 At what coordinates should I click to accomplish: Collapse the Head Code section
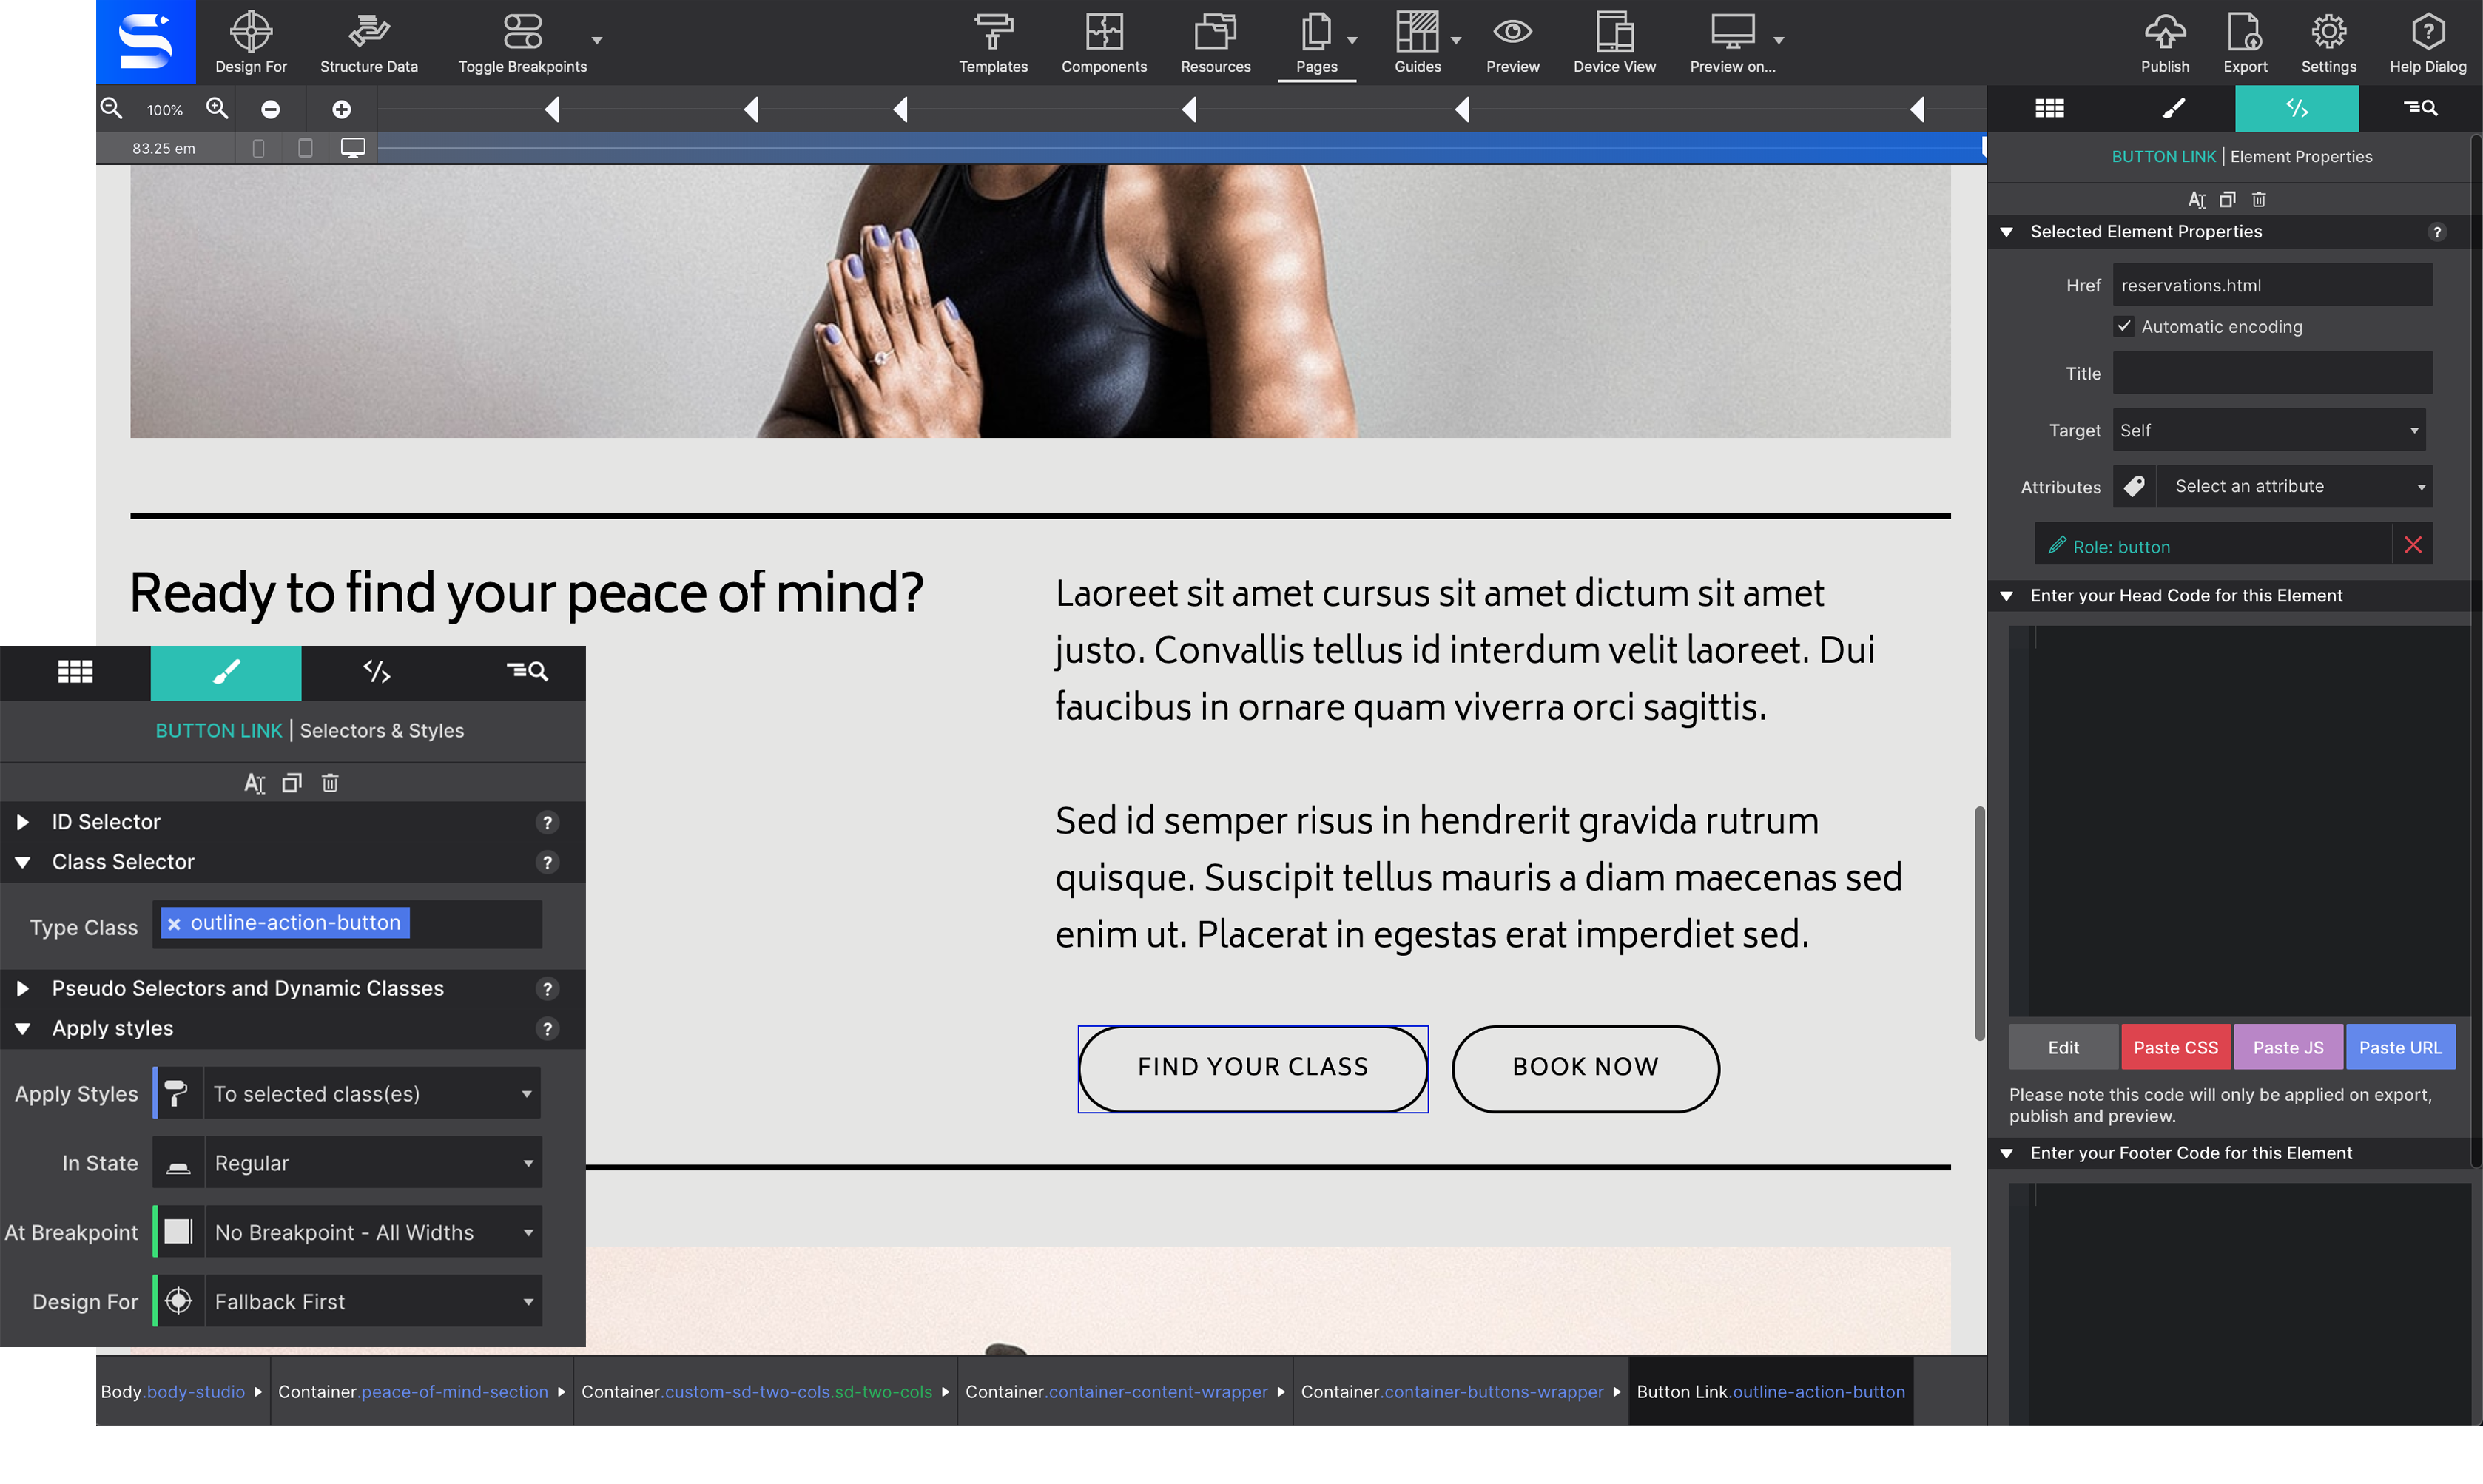(x=2006, y=595)
